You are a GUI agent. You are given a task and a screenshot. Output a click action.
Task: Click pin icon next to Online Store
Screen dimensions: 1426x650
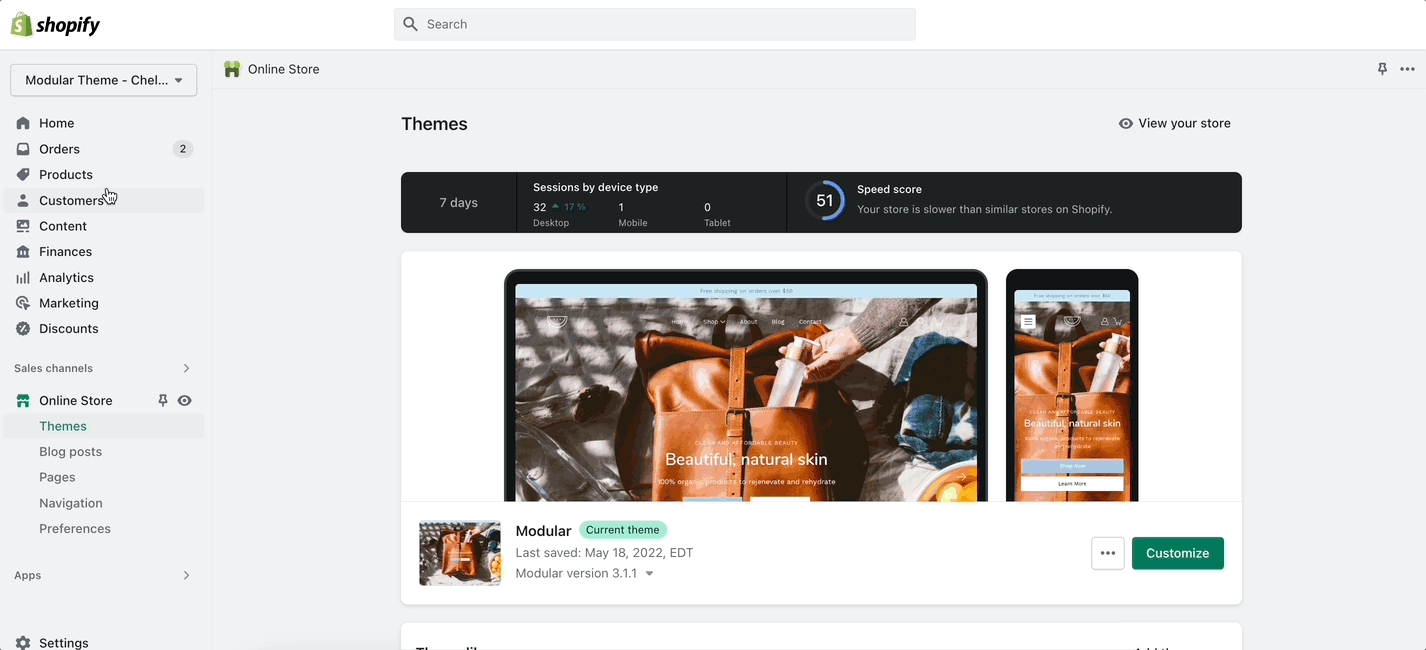pyautogui.click(x=163, y=400)
